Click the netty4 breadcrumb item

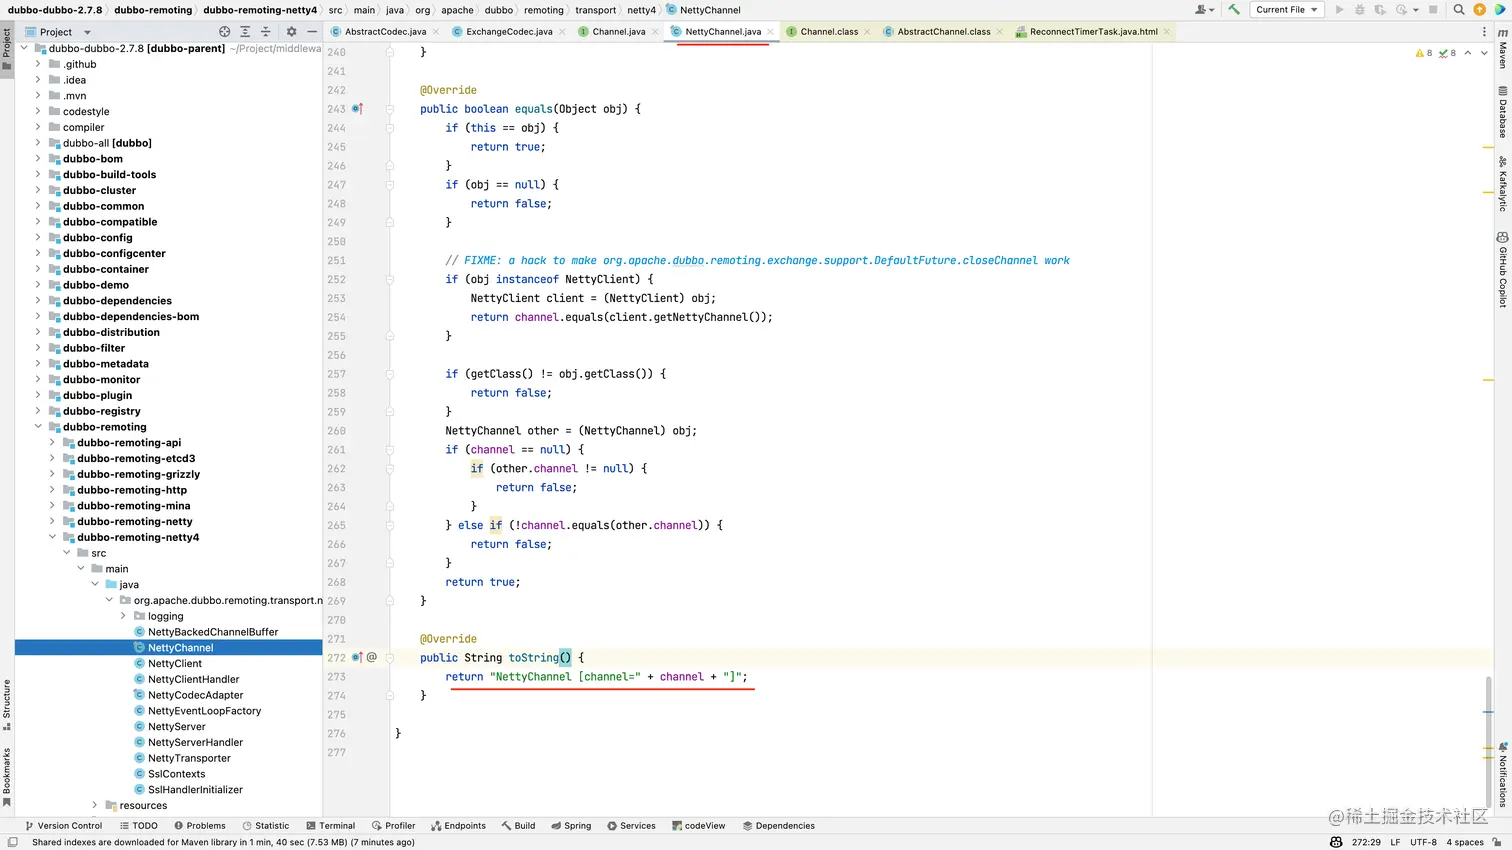[x=641, y=10]
